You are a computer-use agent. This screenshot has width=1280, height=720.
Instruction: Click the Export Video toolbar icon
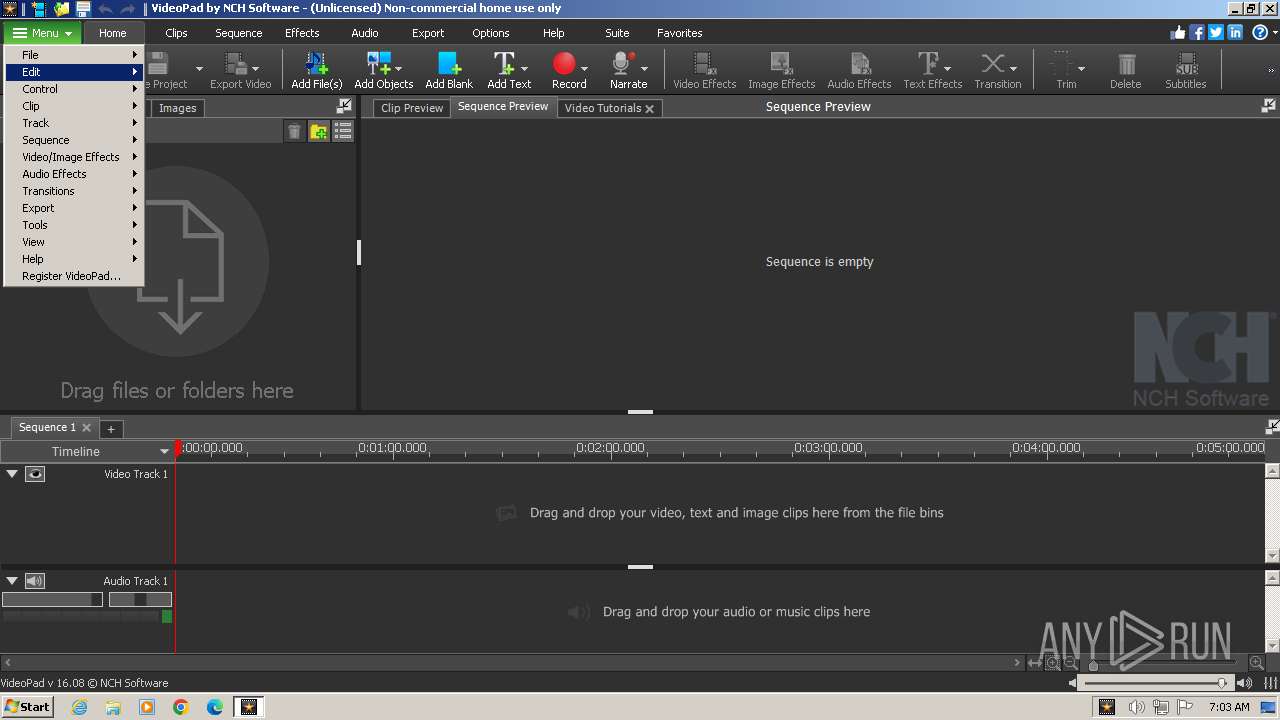236,65
